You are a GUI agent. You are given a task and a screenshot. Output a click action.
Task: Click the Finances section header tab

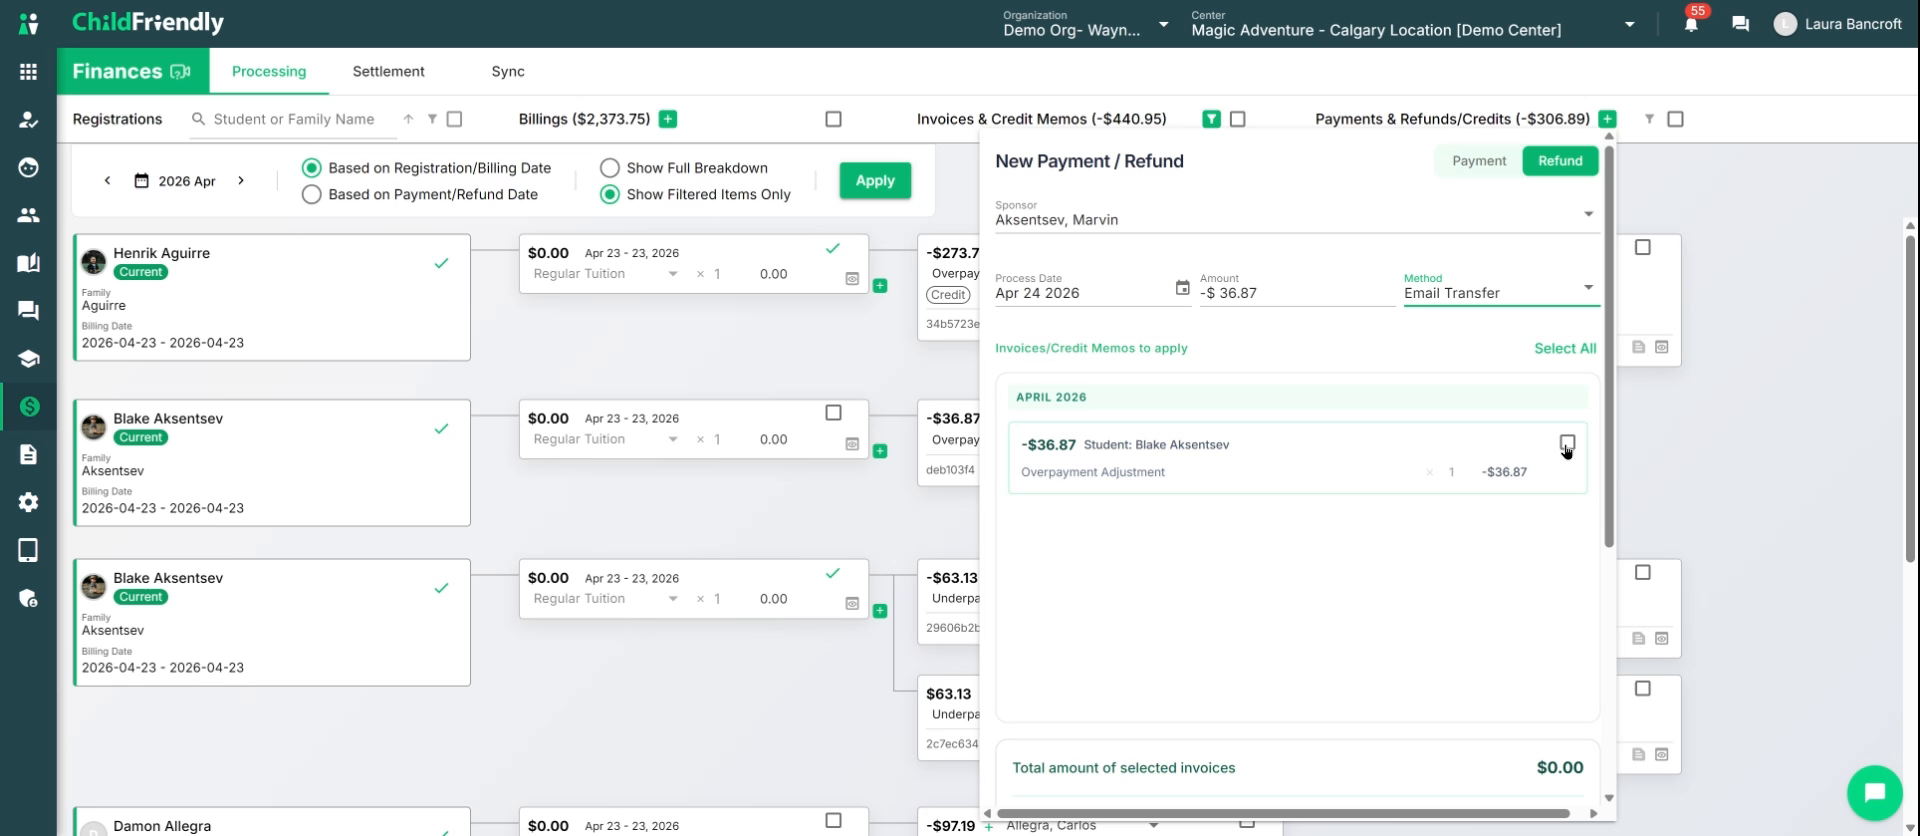[x=133, y=71]
